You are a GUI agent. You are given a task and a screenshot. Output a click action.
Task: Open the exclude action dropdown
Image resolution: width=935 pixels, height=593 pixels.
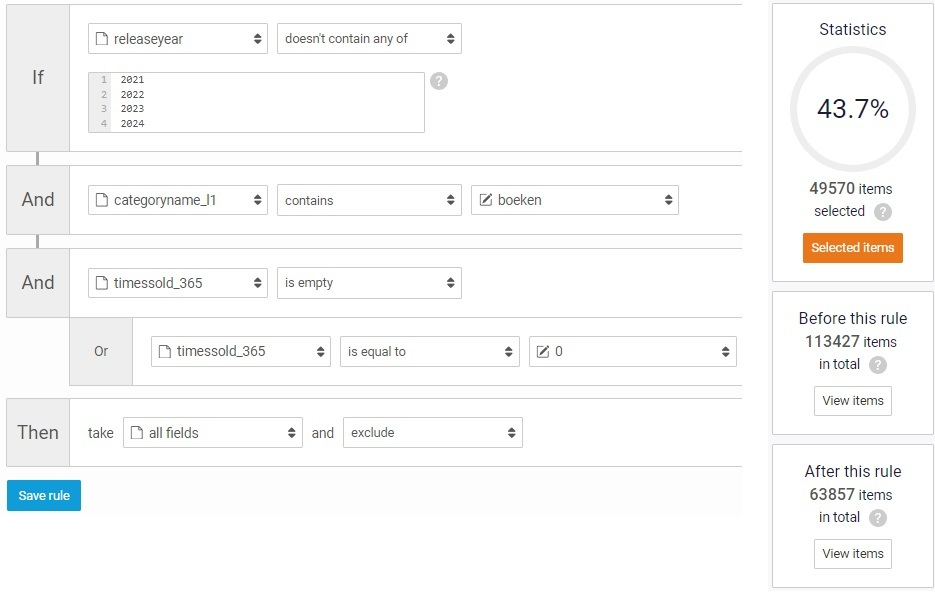[x=433, y=433]
